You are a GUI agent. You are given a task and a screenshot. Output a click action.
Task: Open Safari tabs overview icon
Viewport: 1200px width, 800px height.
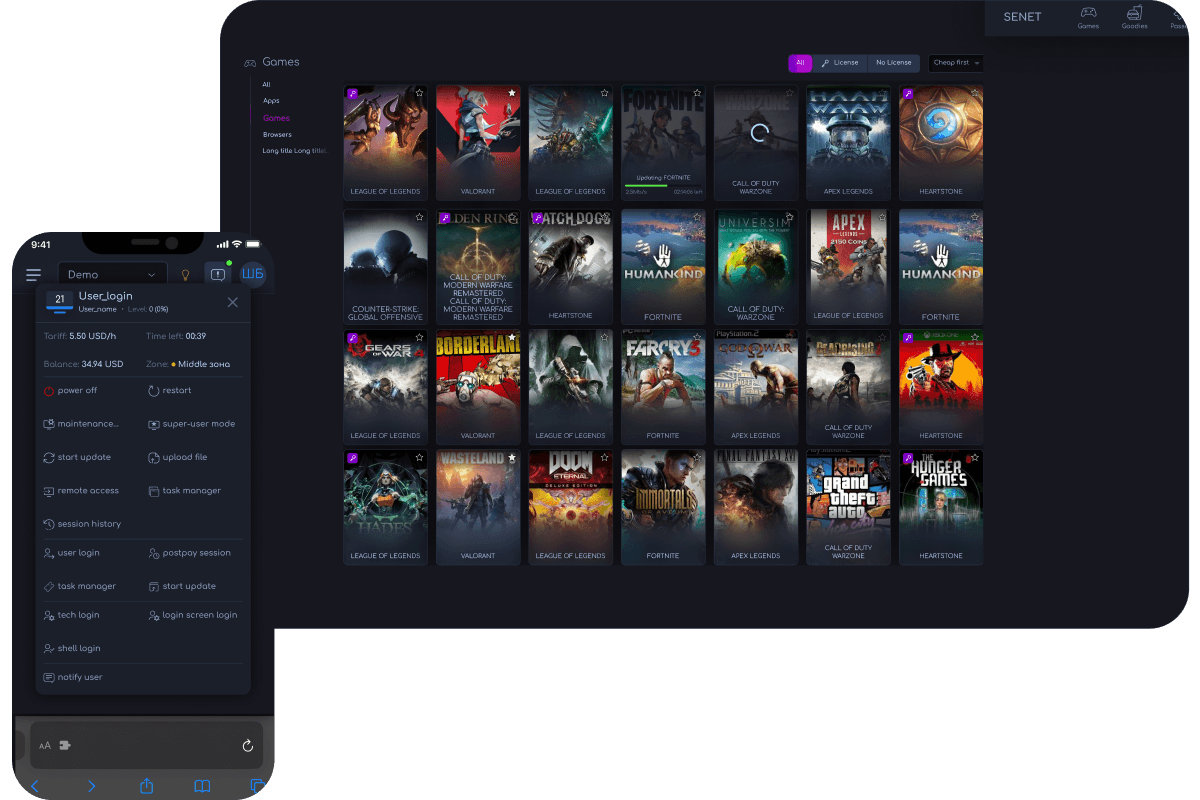pyautogui.click(x=258, y=786)
